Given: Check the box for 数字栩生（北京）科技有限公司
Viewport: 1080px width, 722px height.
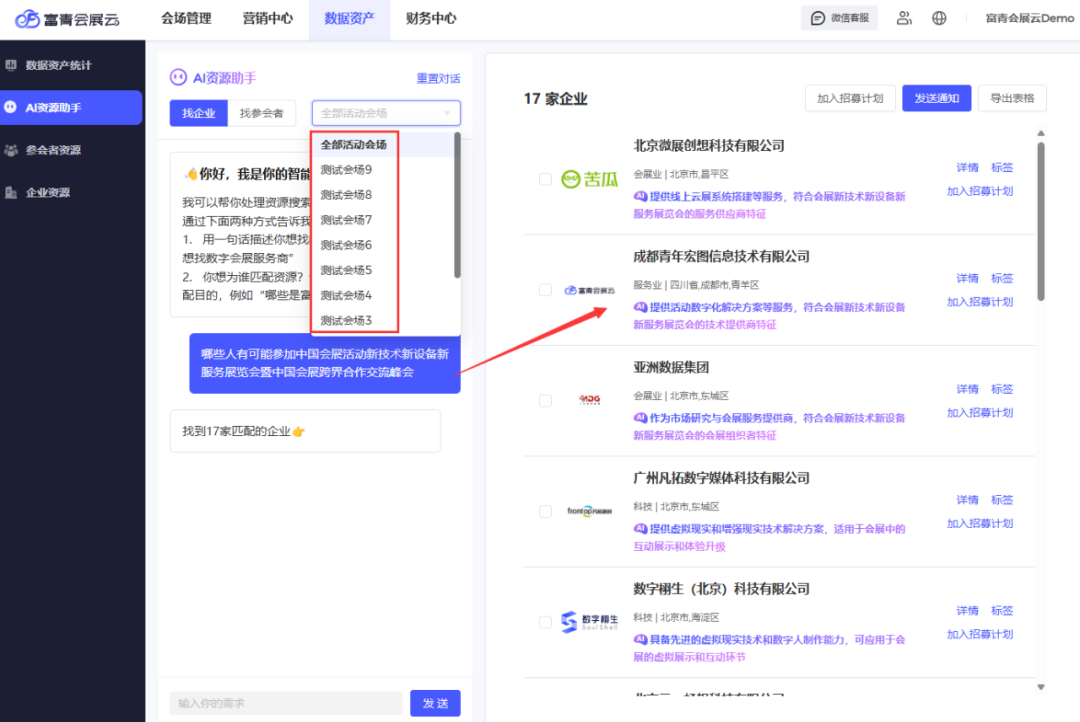Looking at the screenshot, I should coord(546,622).
